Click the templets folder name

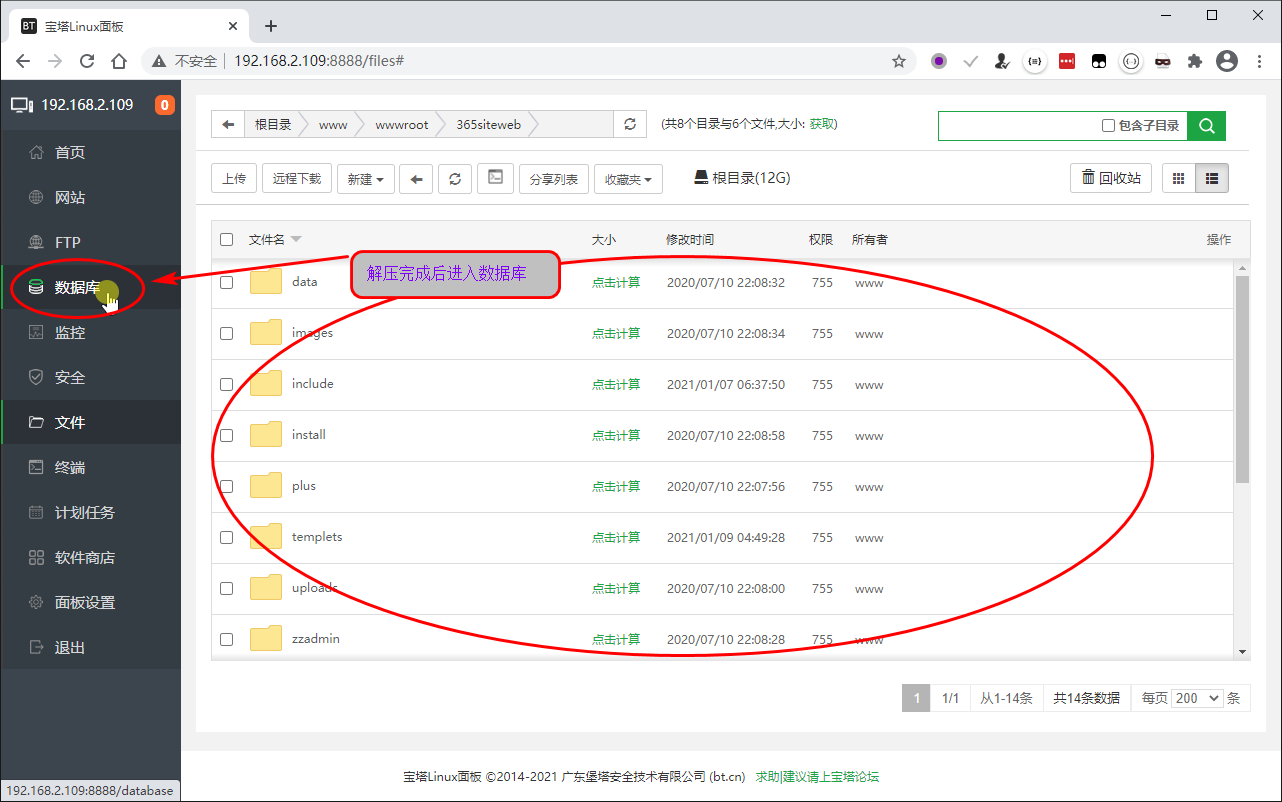tap(317, 537)
